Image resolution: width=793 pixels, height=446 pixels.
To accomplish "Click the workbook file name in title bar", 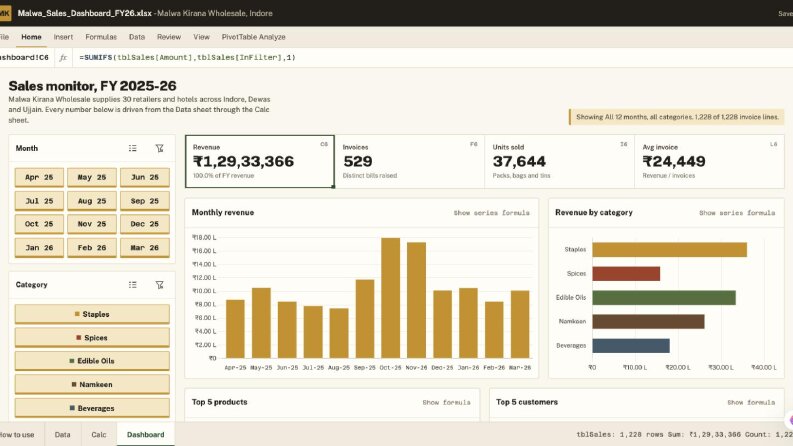I will coord(84,13).
